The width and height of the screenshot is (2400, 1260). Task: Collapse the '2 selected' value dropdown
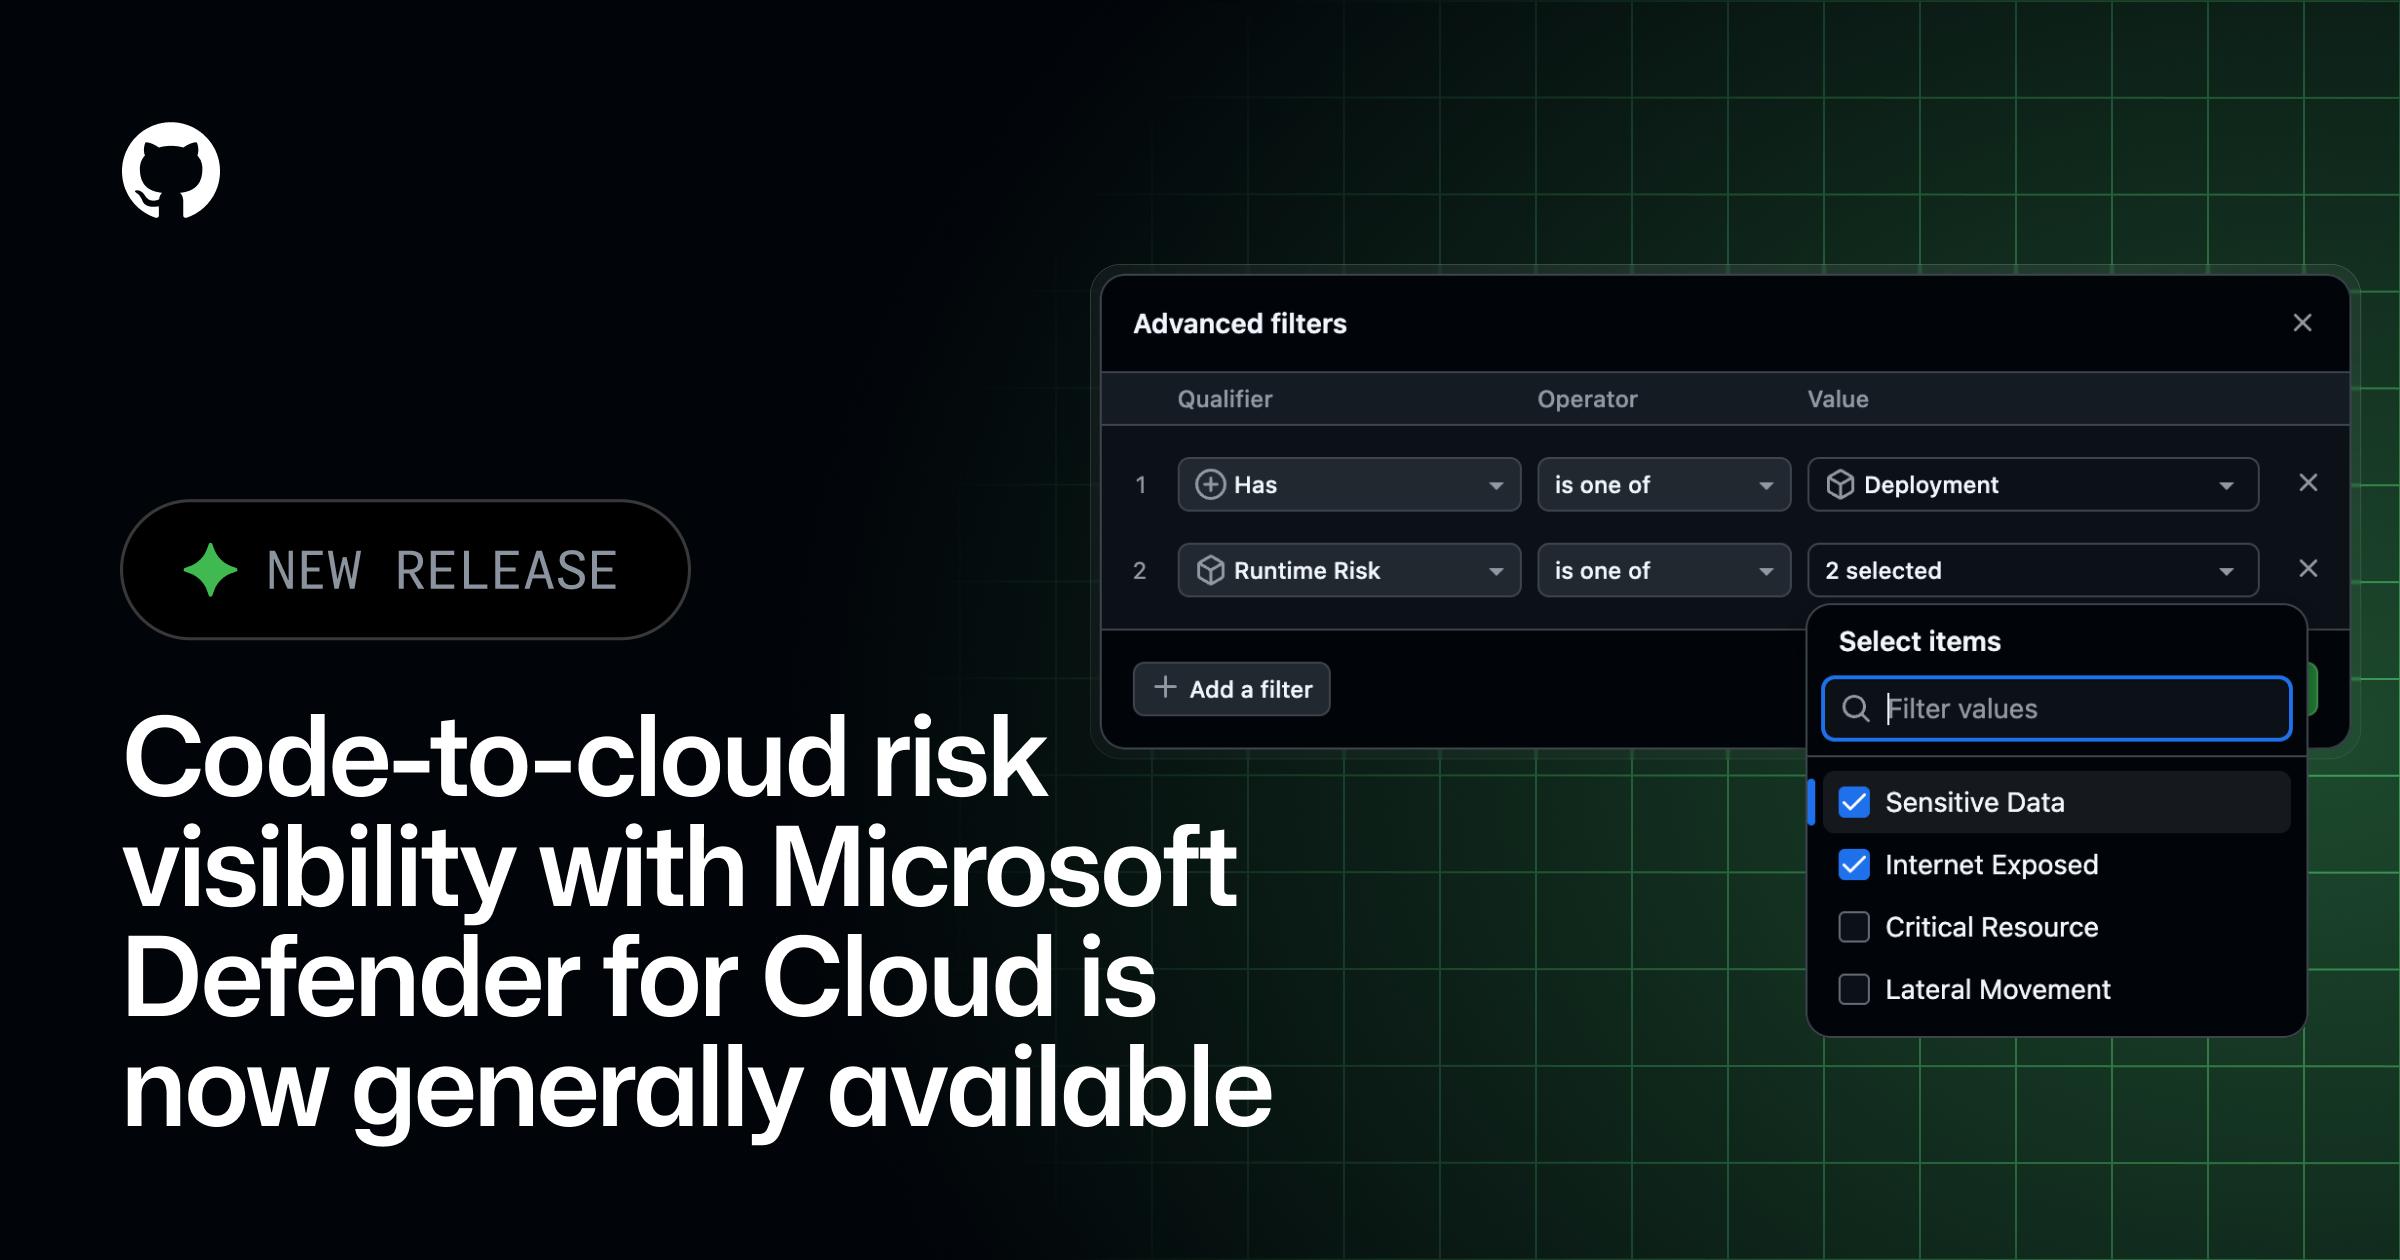[2033, 570]
